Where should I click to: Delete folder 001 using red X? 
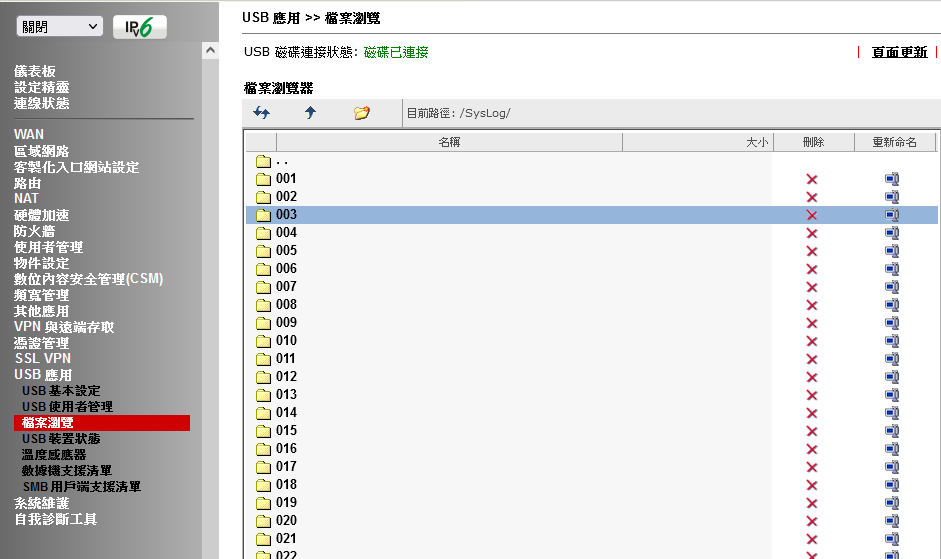pos(812,179)
